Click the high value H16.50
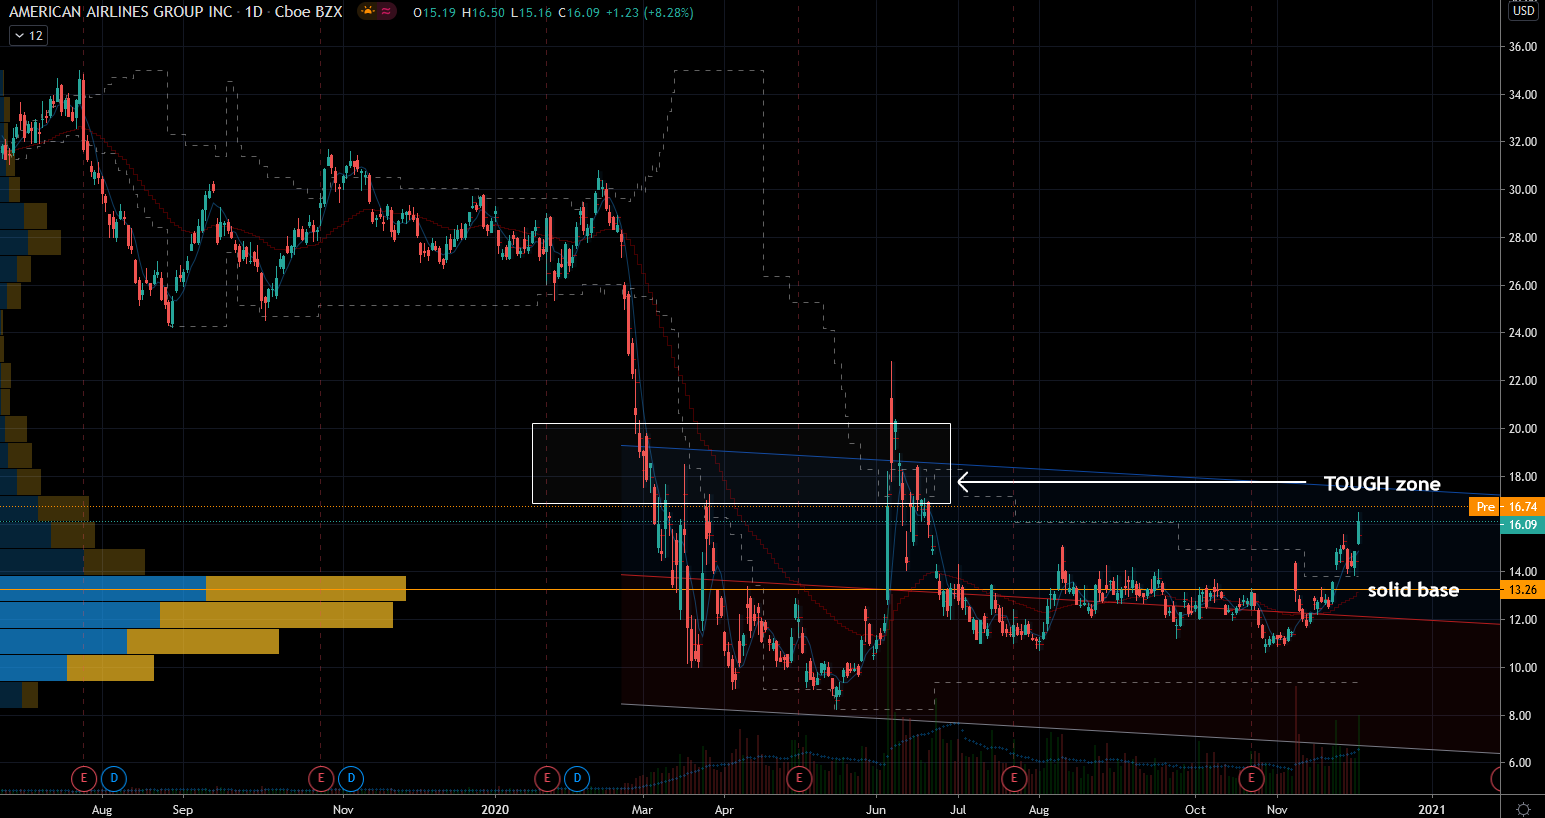Screen dimensions: 1545x818 484,13
